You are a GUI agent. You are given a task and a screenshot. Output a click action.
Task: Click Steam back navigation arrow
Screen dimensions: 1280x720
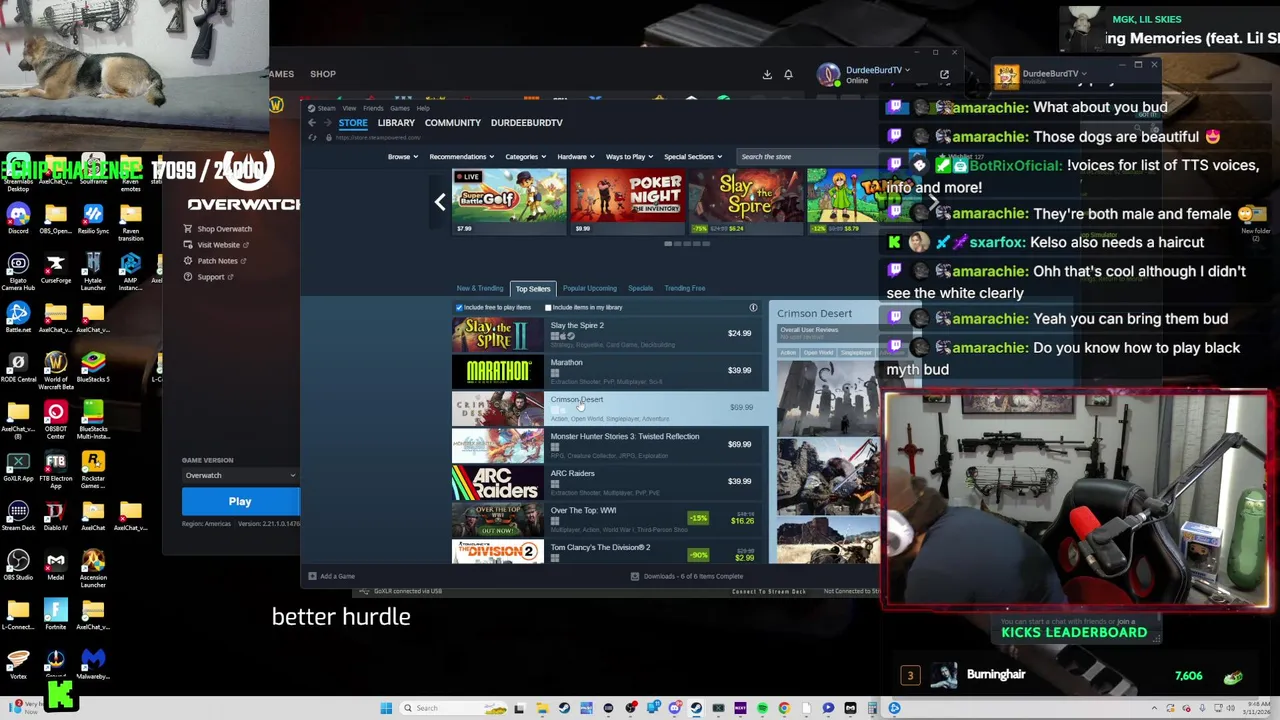[311, 122]
